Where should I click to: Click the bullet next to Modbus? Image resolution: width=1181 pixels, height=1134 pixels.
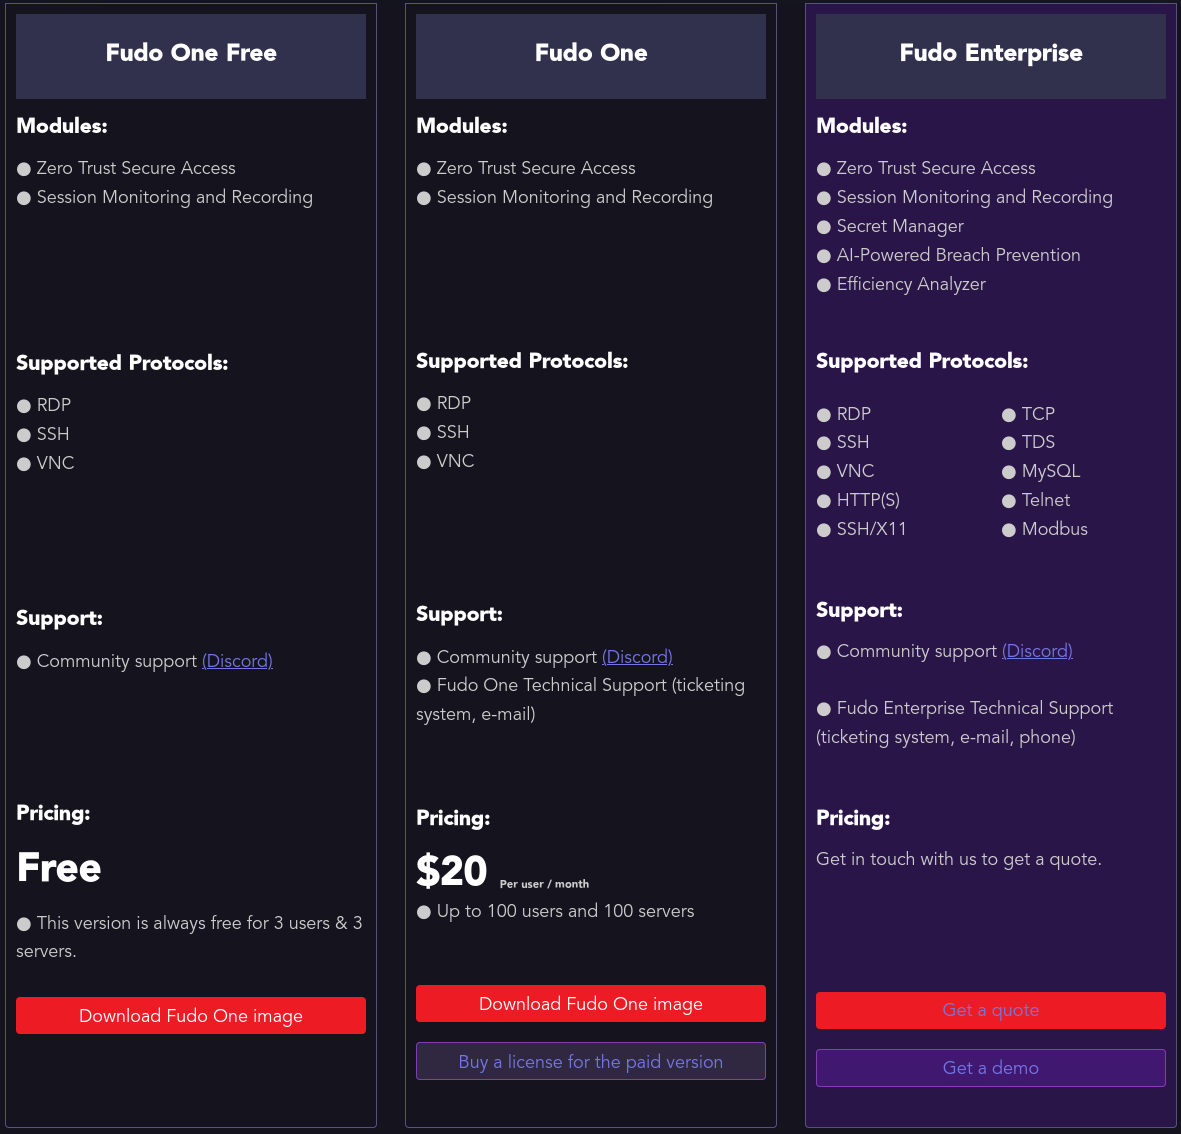pos(1009,530)
